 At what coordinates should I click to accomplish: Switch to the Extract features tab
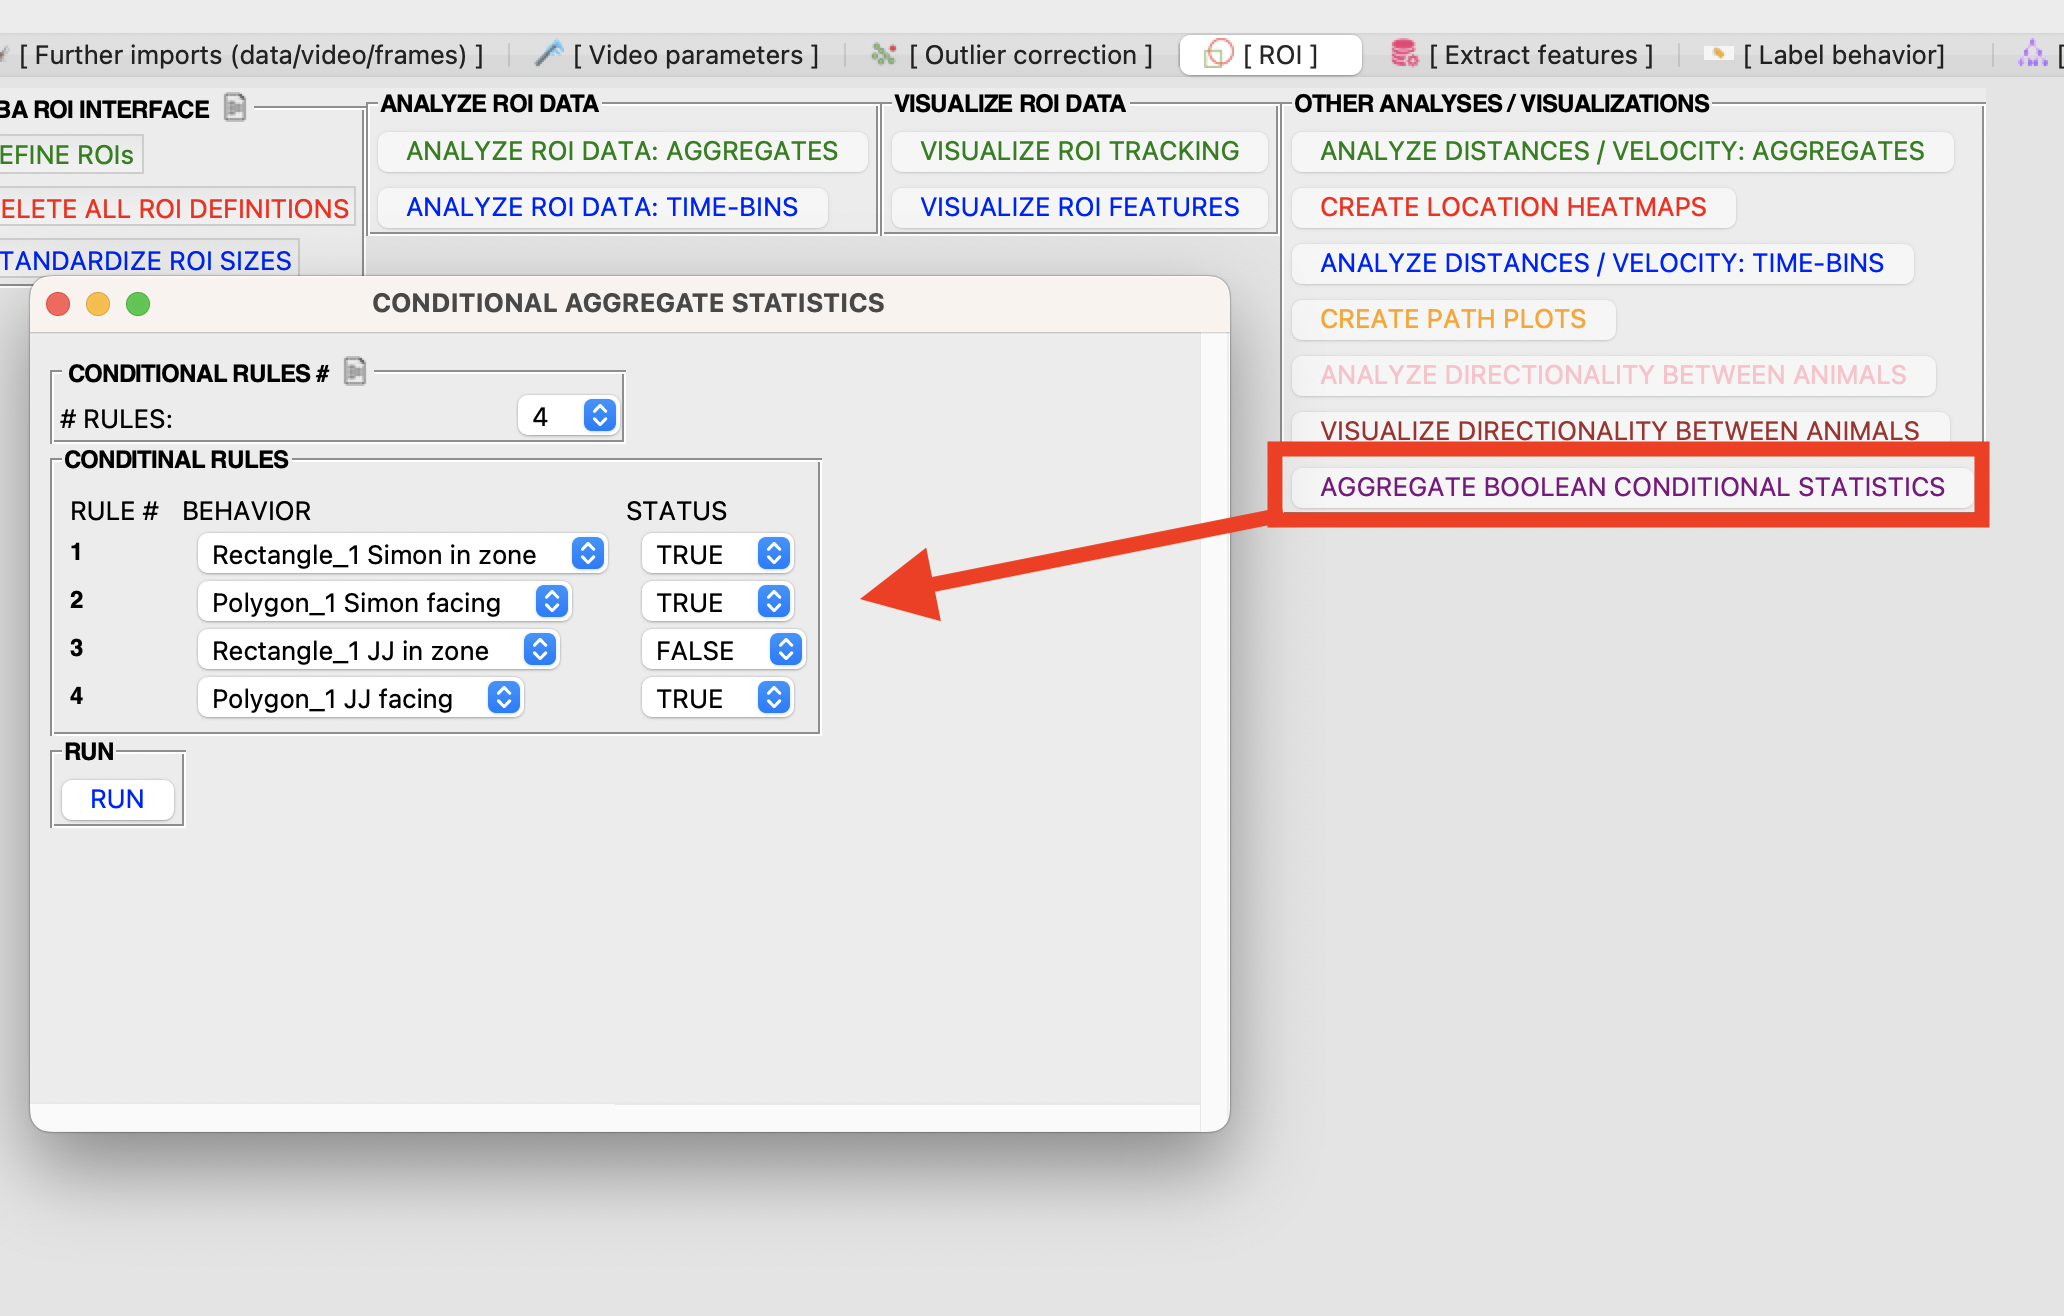1540,55
